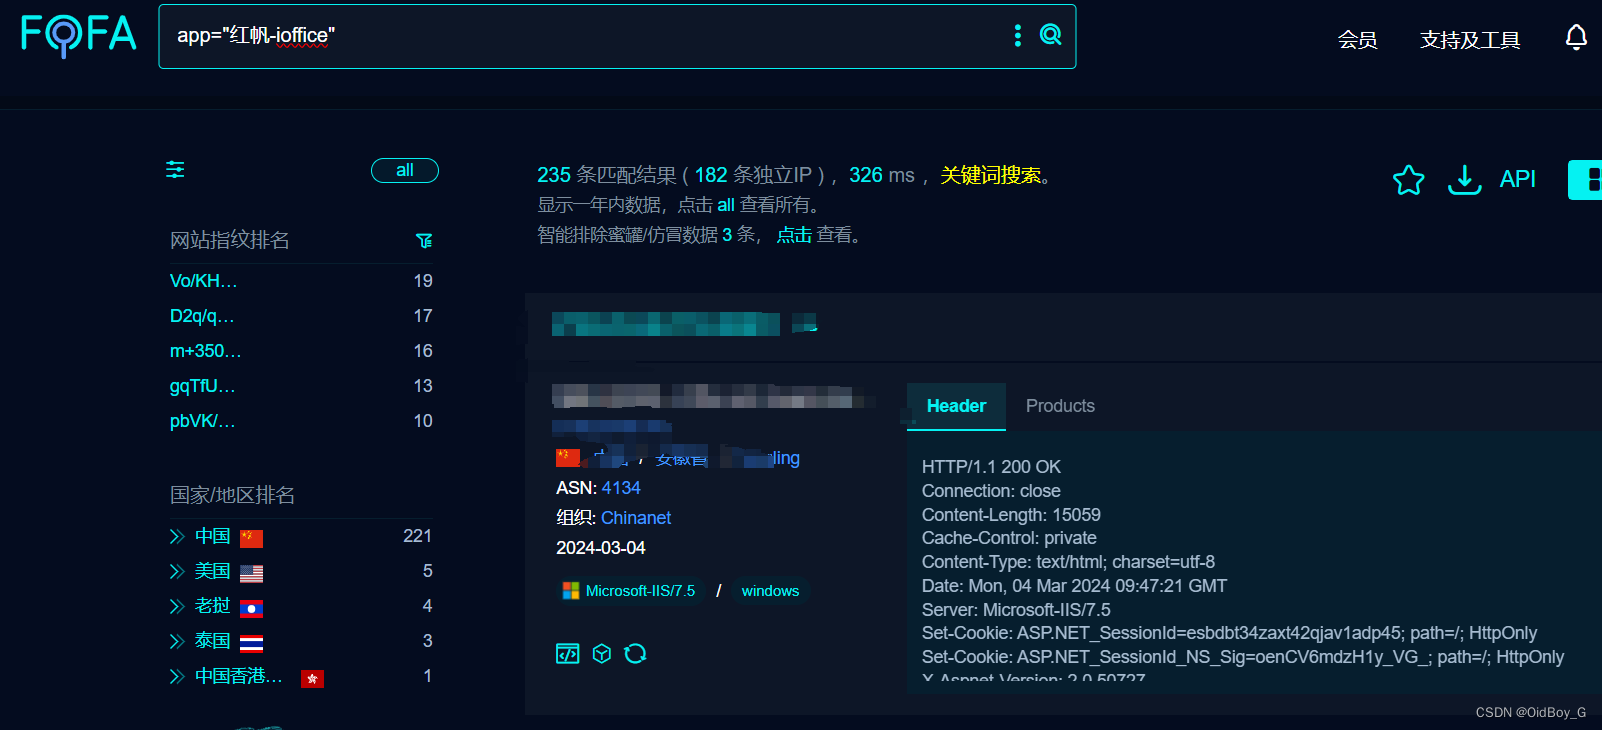1602x730 pixels.
Task: Switch to the Header tab
Action: pos(956,406)
